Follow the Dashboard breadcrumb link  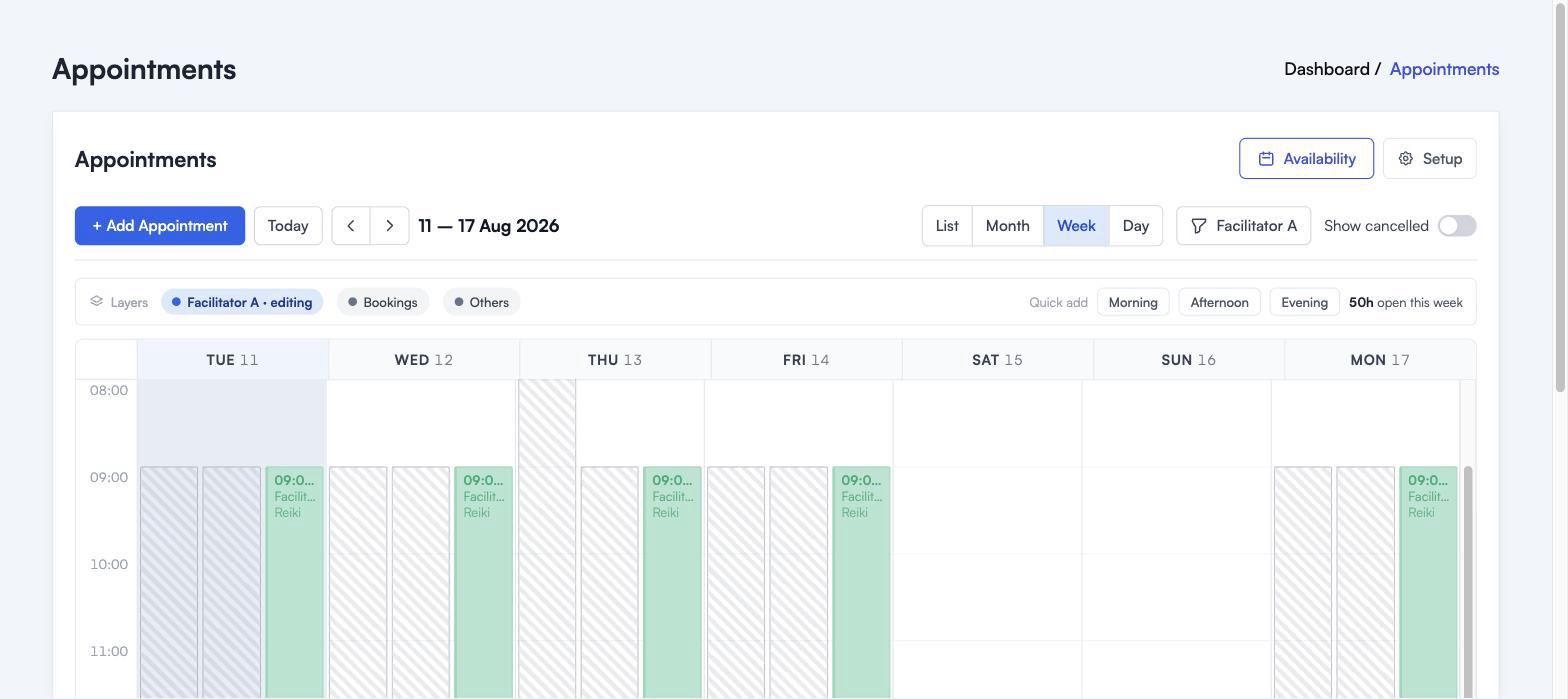click(1327, 69)
